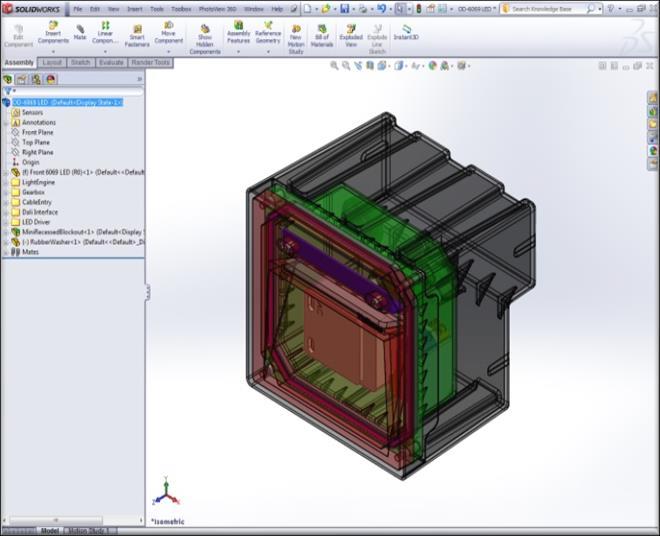This screenshot has height=536, width=660.
Task: Switch to the Render Tools tab
Action: coord(150,62)
